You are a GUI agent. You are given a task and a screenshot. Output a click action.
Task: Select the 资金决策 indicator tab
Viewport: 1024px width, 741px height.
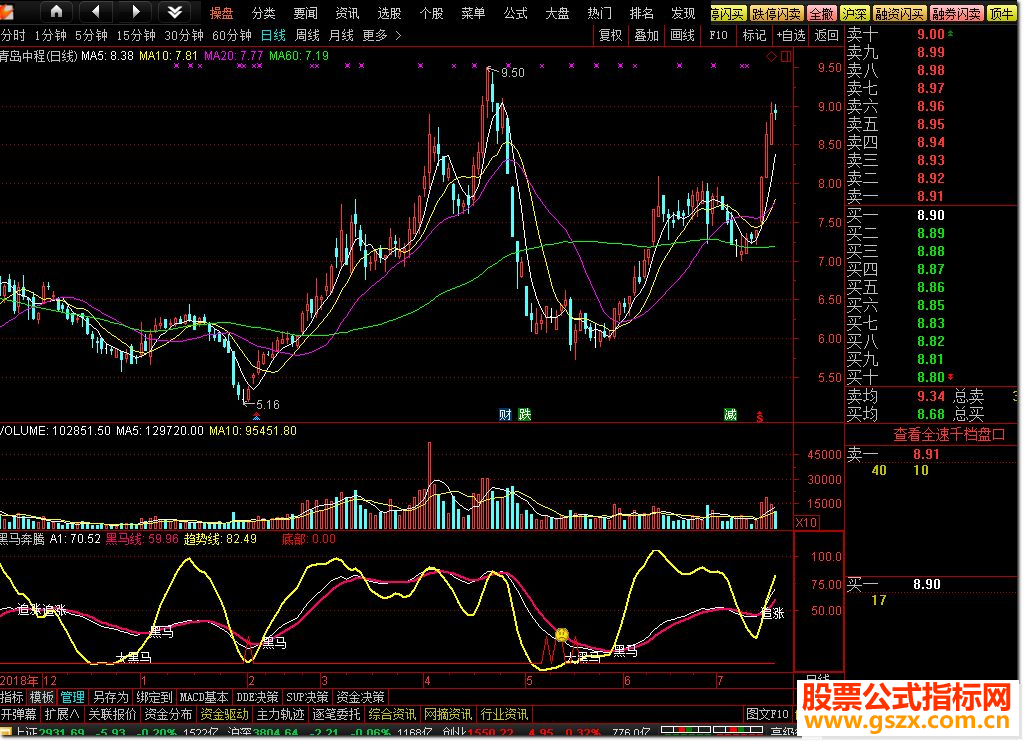[x=360, y=697]
